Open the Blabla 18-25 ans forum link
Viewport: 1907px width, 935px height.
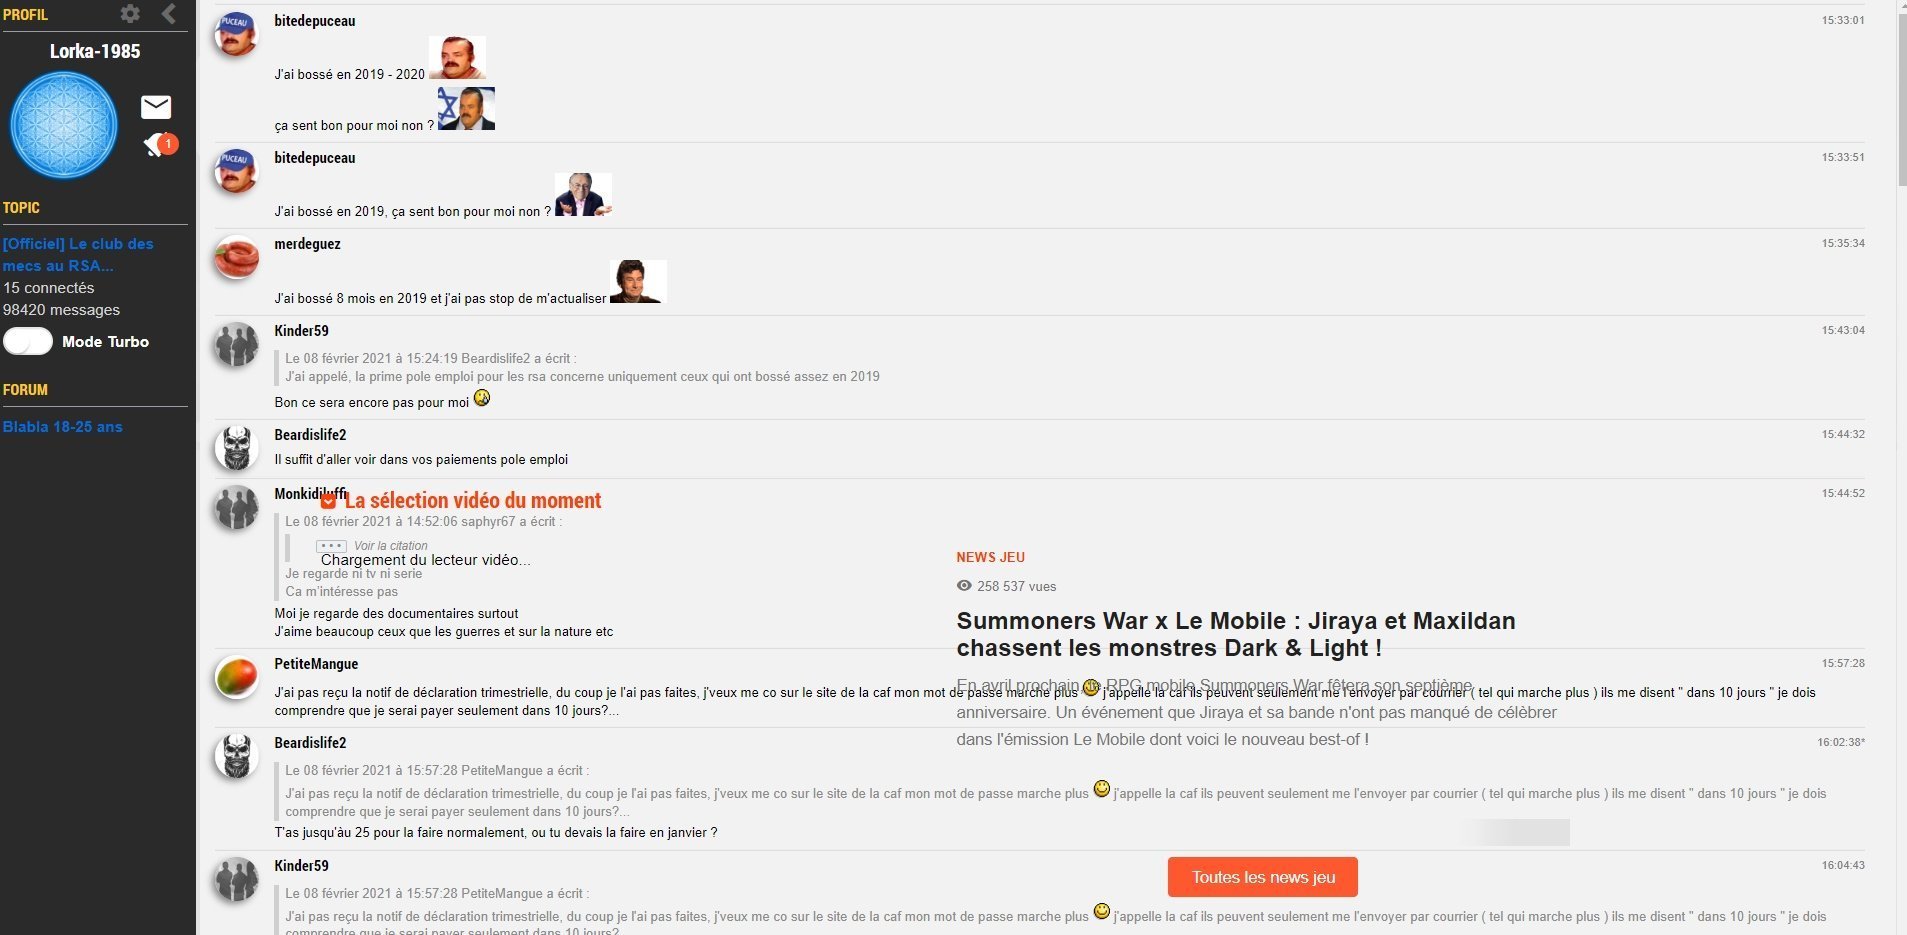pos(63,426)
